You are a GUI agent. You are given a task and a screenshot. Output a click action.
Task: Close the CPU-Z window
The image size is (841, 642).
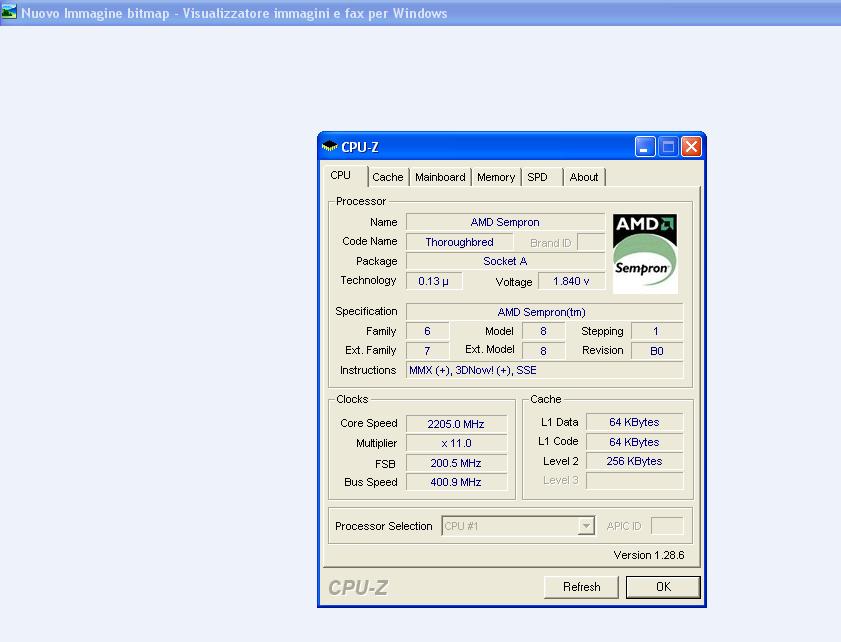point(691,146)
